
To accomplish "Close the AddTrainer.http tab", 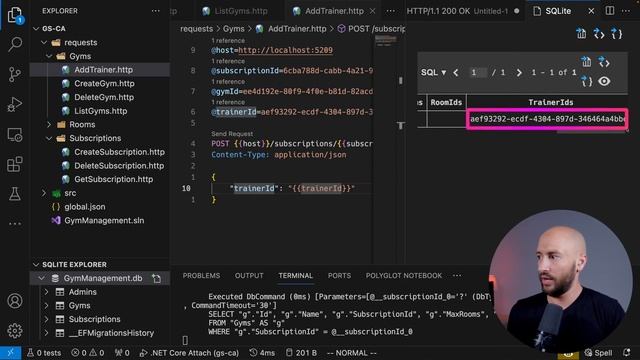I will [x=372, y=11].
